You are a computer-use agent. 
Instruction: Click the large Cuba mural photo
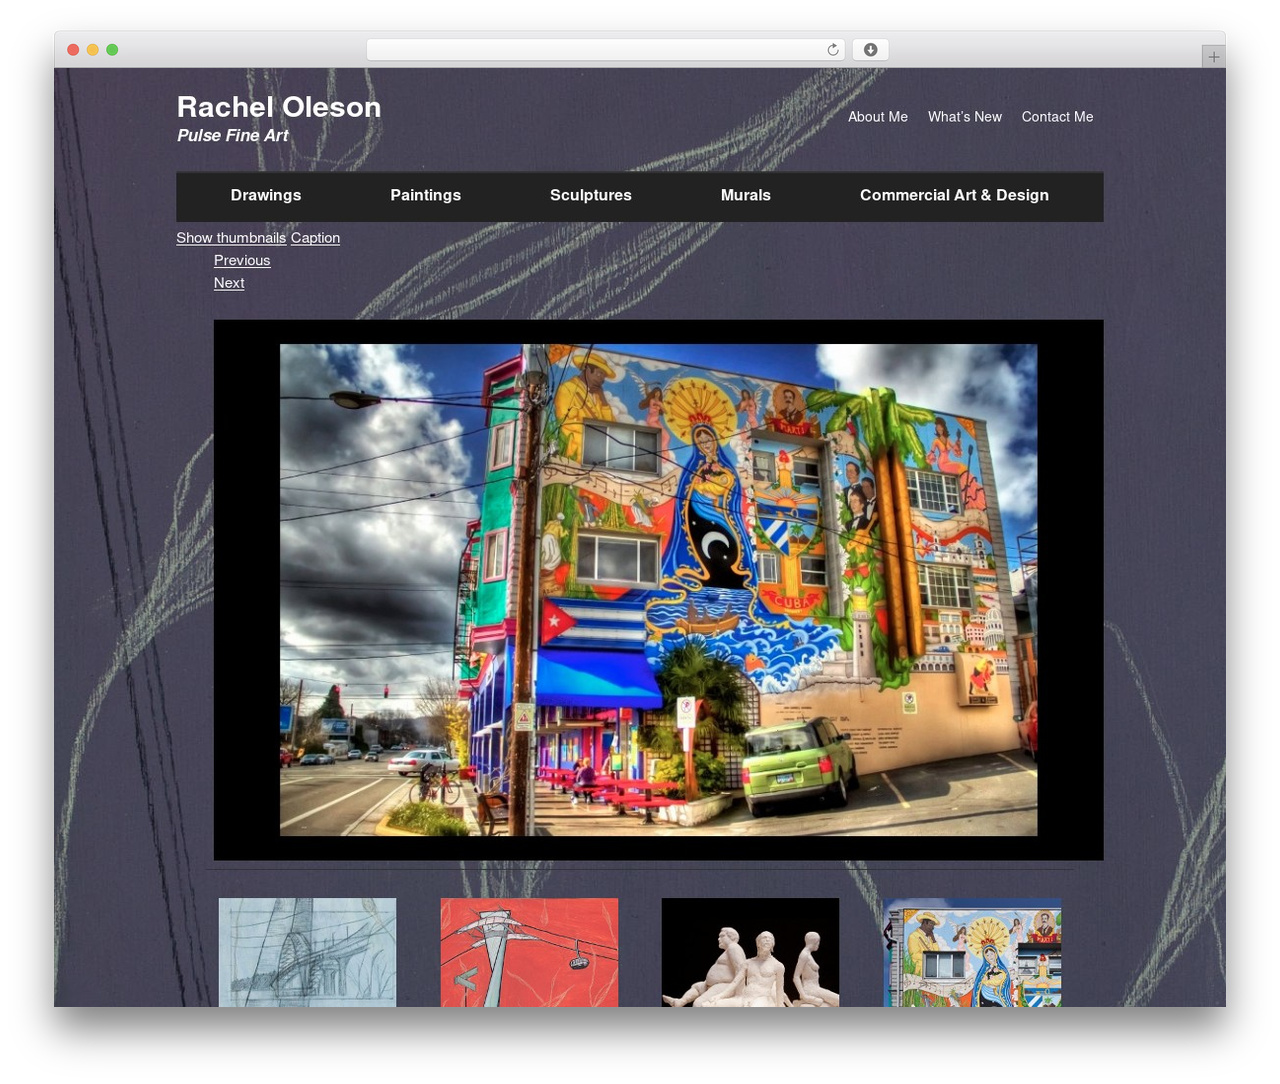coord(658,590)
